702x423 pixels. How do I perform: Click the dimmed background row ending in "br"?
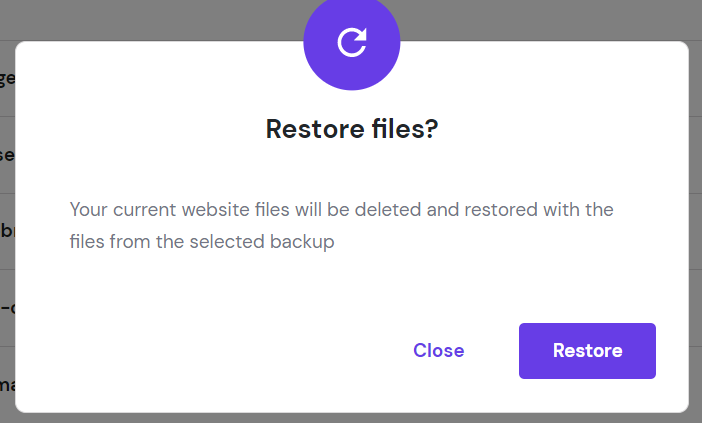pyautogui.click(x=7, y=231)
